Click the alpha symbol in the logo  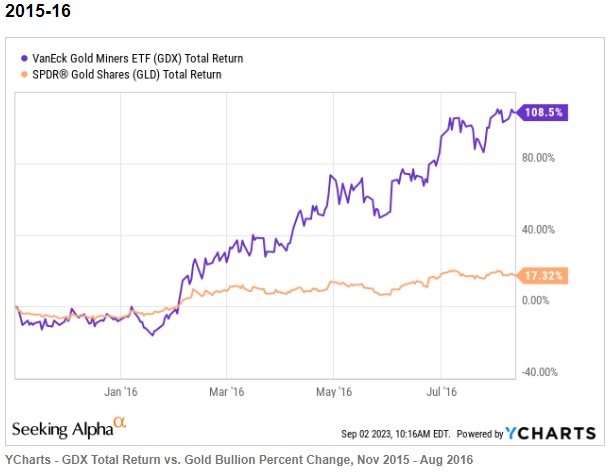point(119,424)
